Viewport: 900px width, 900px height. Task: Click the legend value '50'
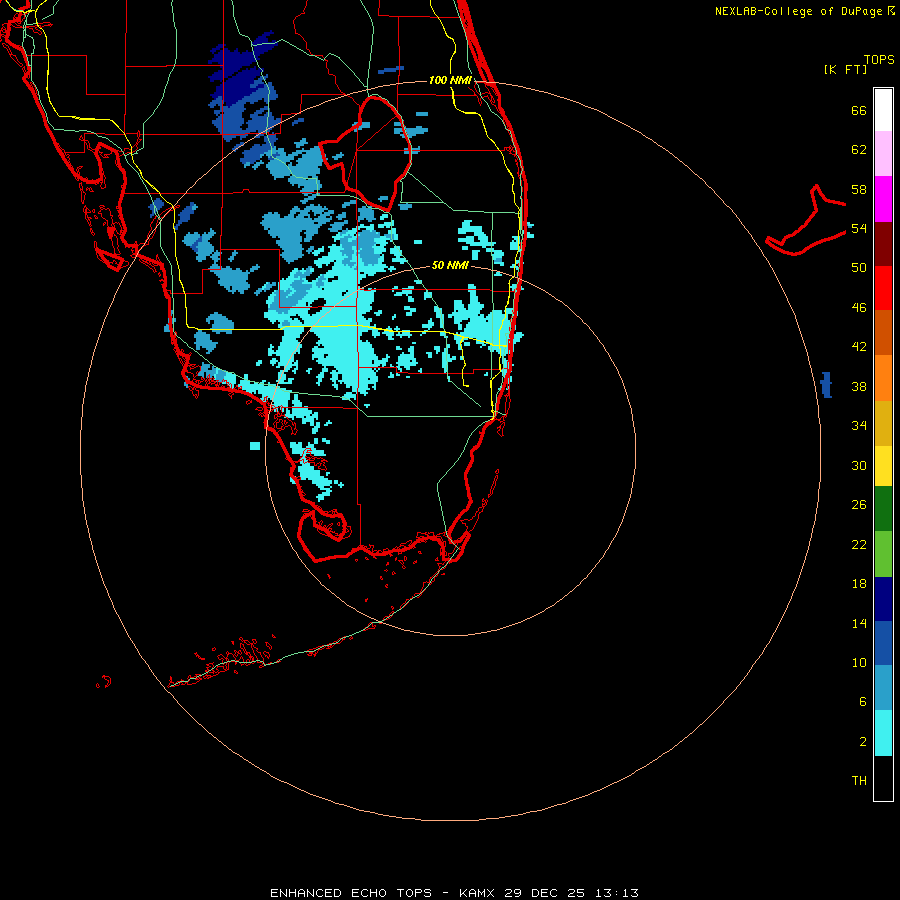pos(859,268)
